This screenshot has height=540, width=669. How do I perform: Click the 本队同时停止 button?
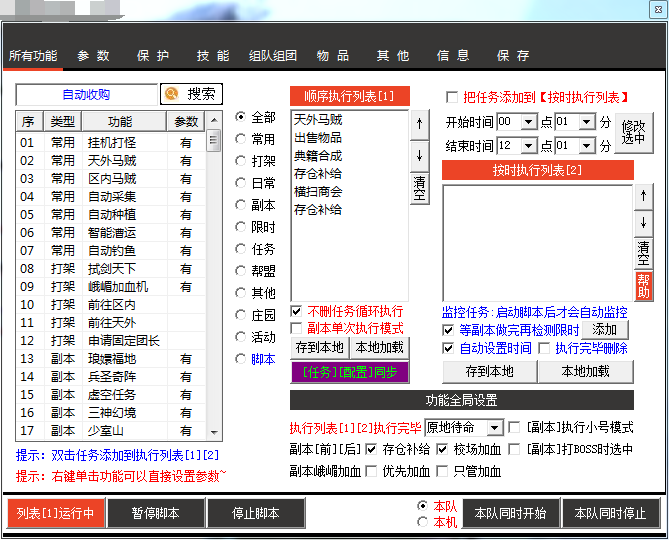point(611,513)
